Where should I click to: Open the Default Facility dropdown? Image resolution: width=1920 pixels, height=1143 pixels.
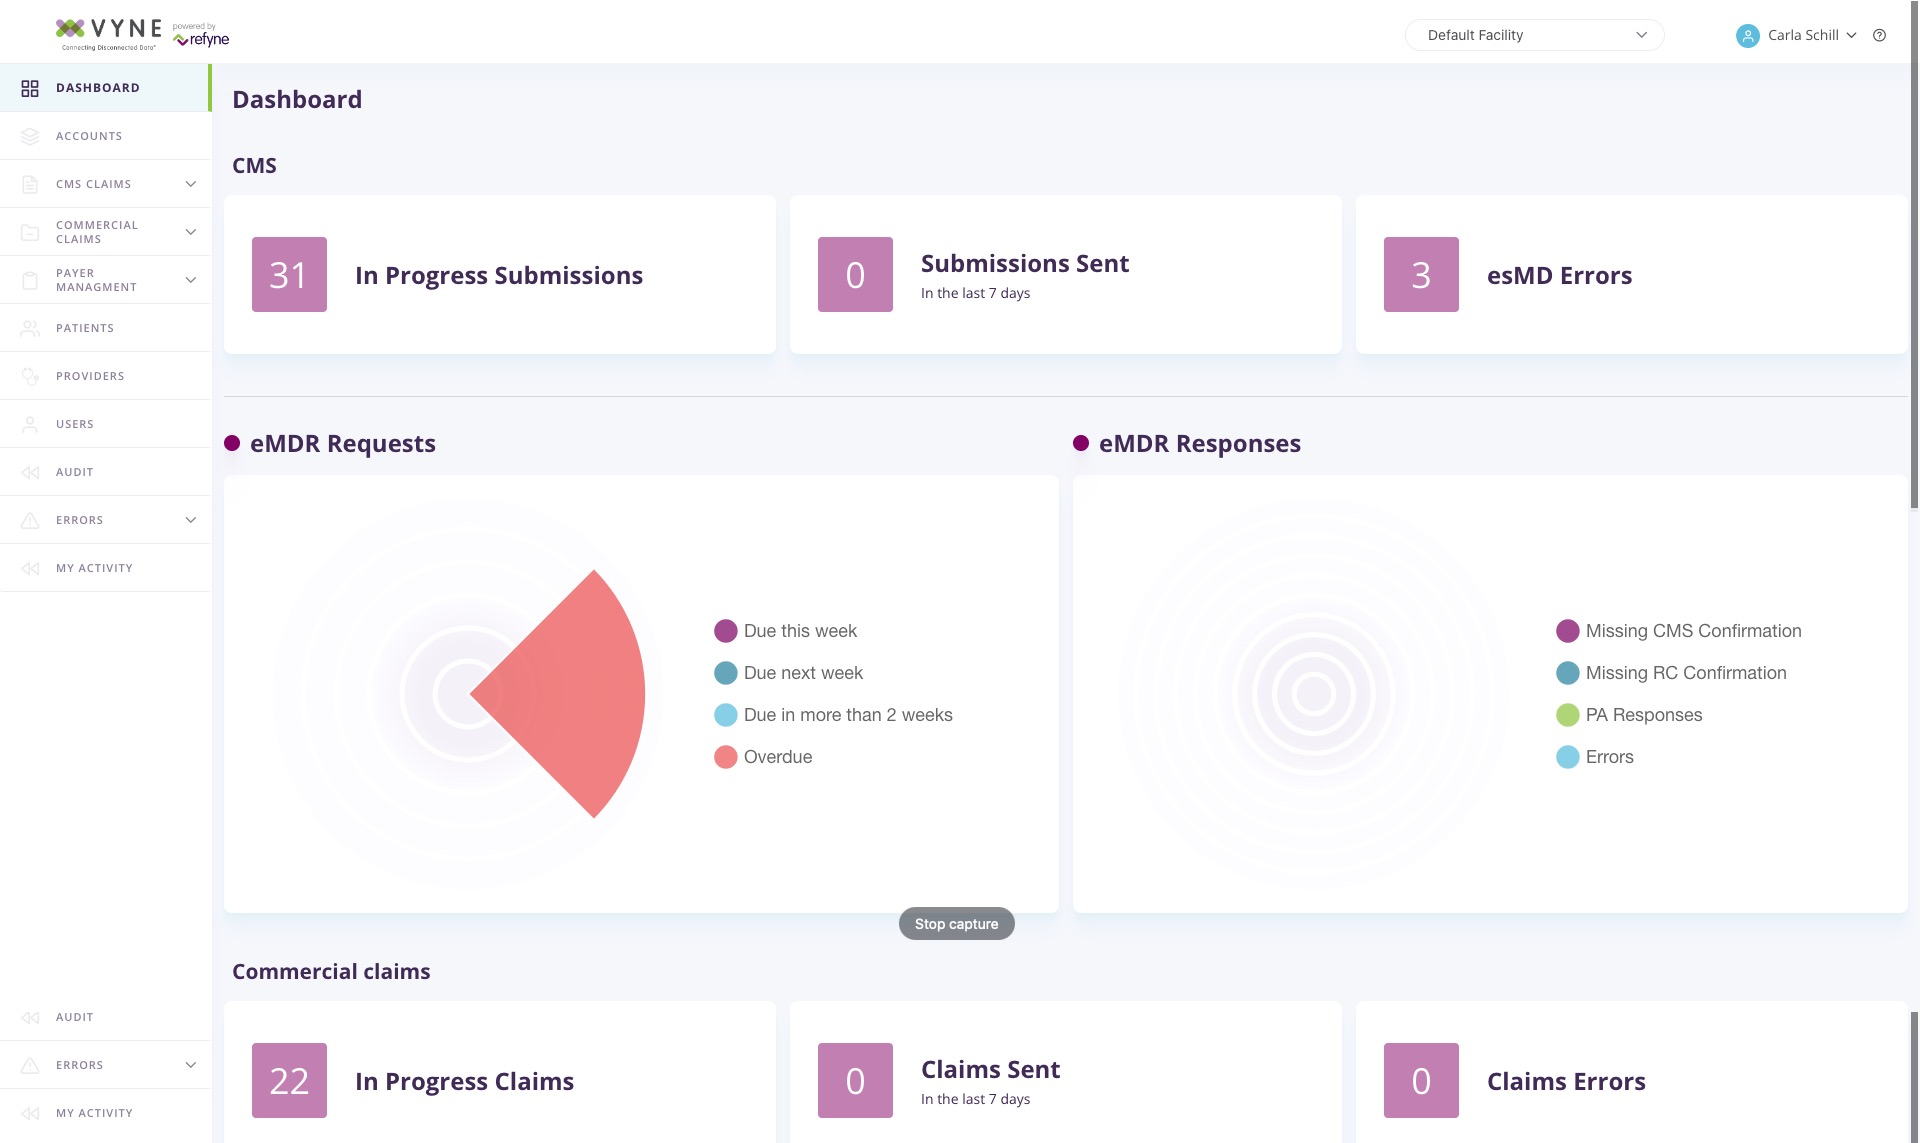[1534, 35]
